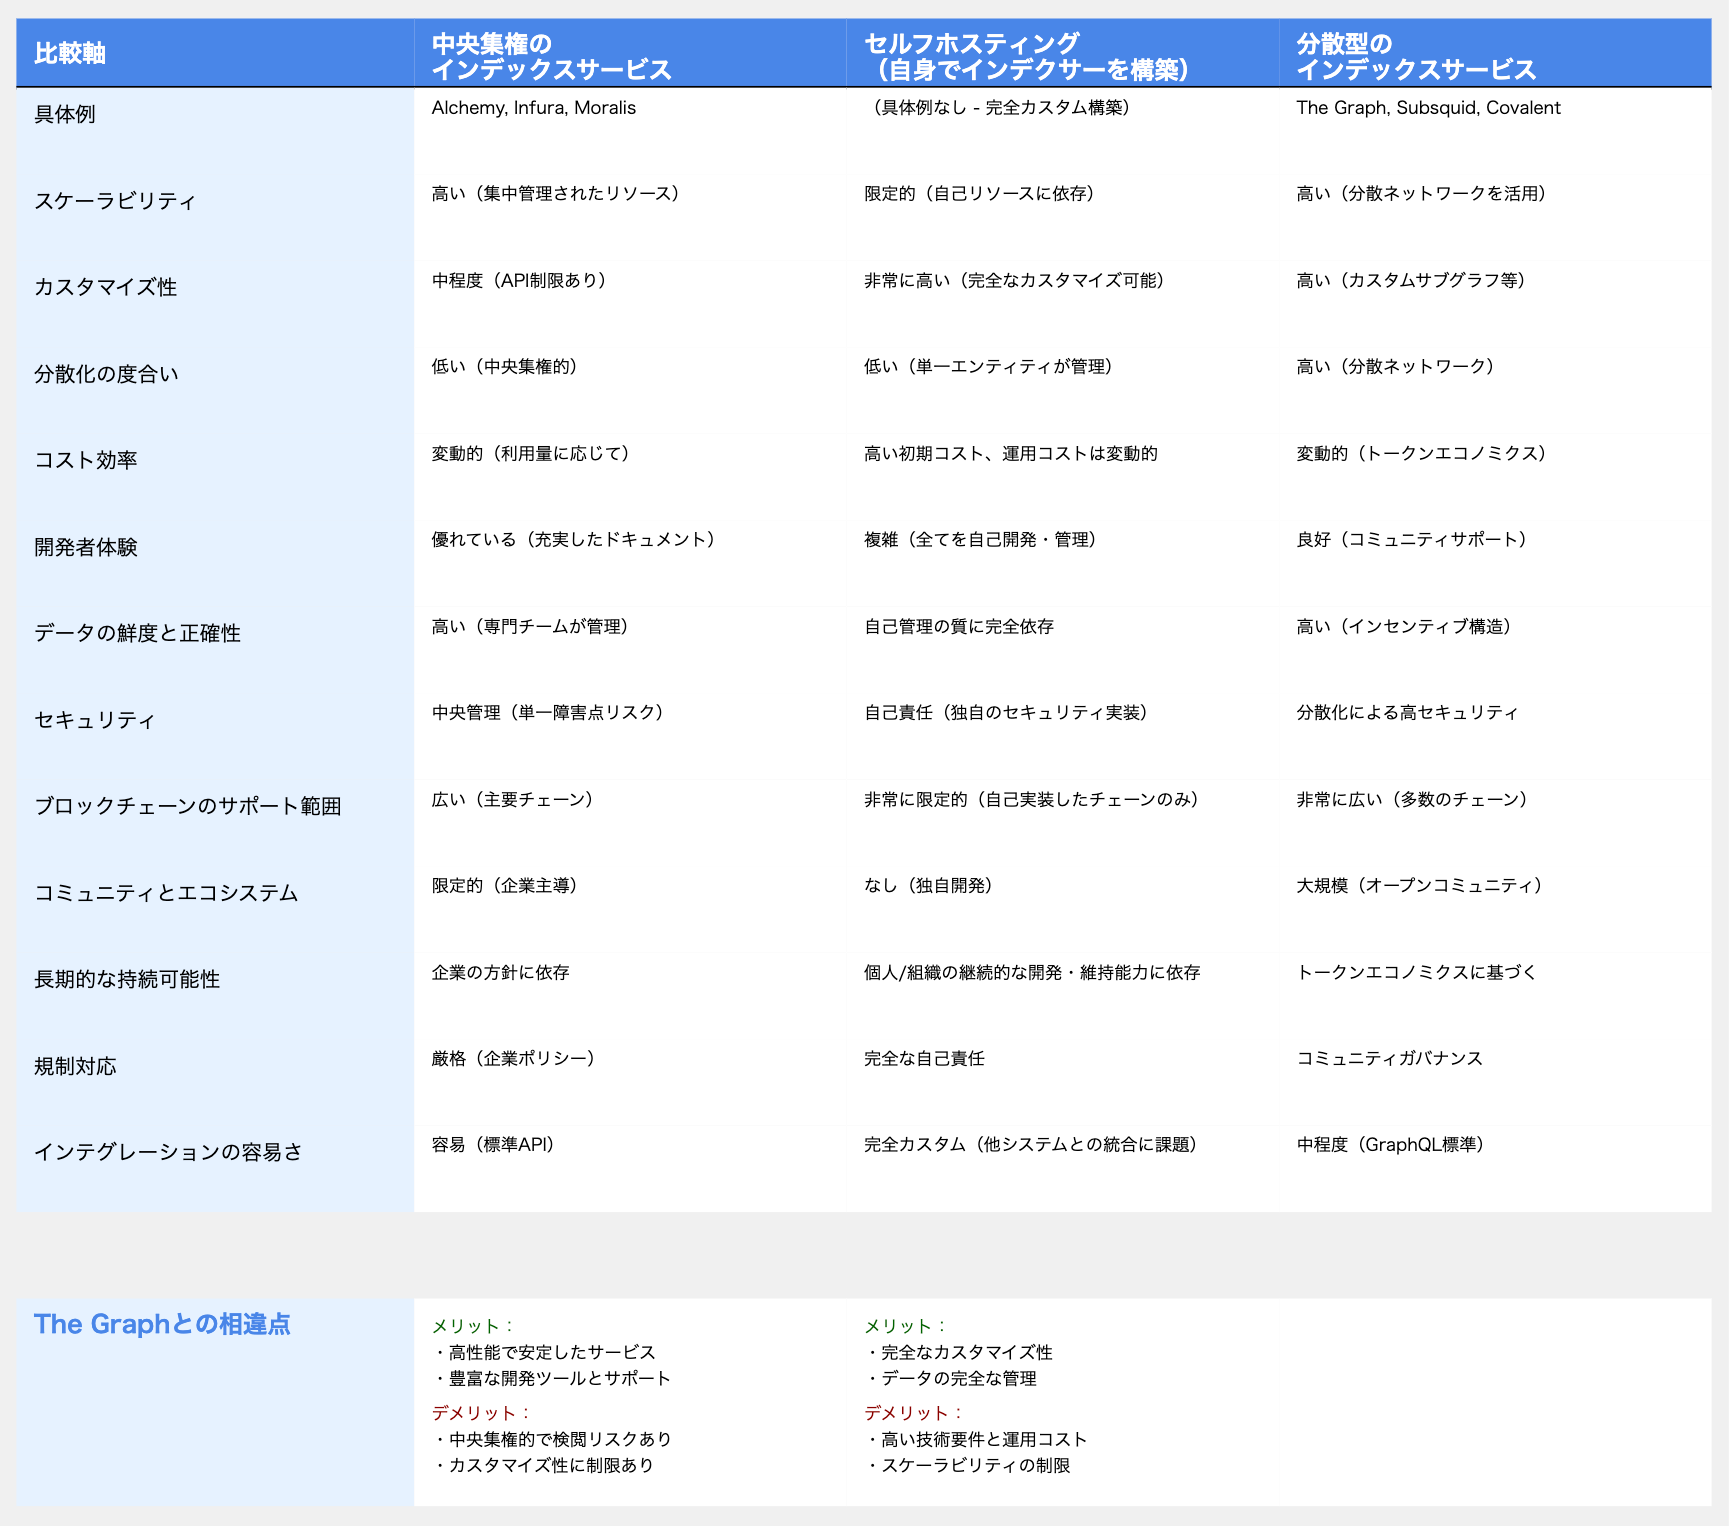
Task: Click the 分散化の度合い row label
Action: (106, 374)
